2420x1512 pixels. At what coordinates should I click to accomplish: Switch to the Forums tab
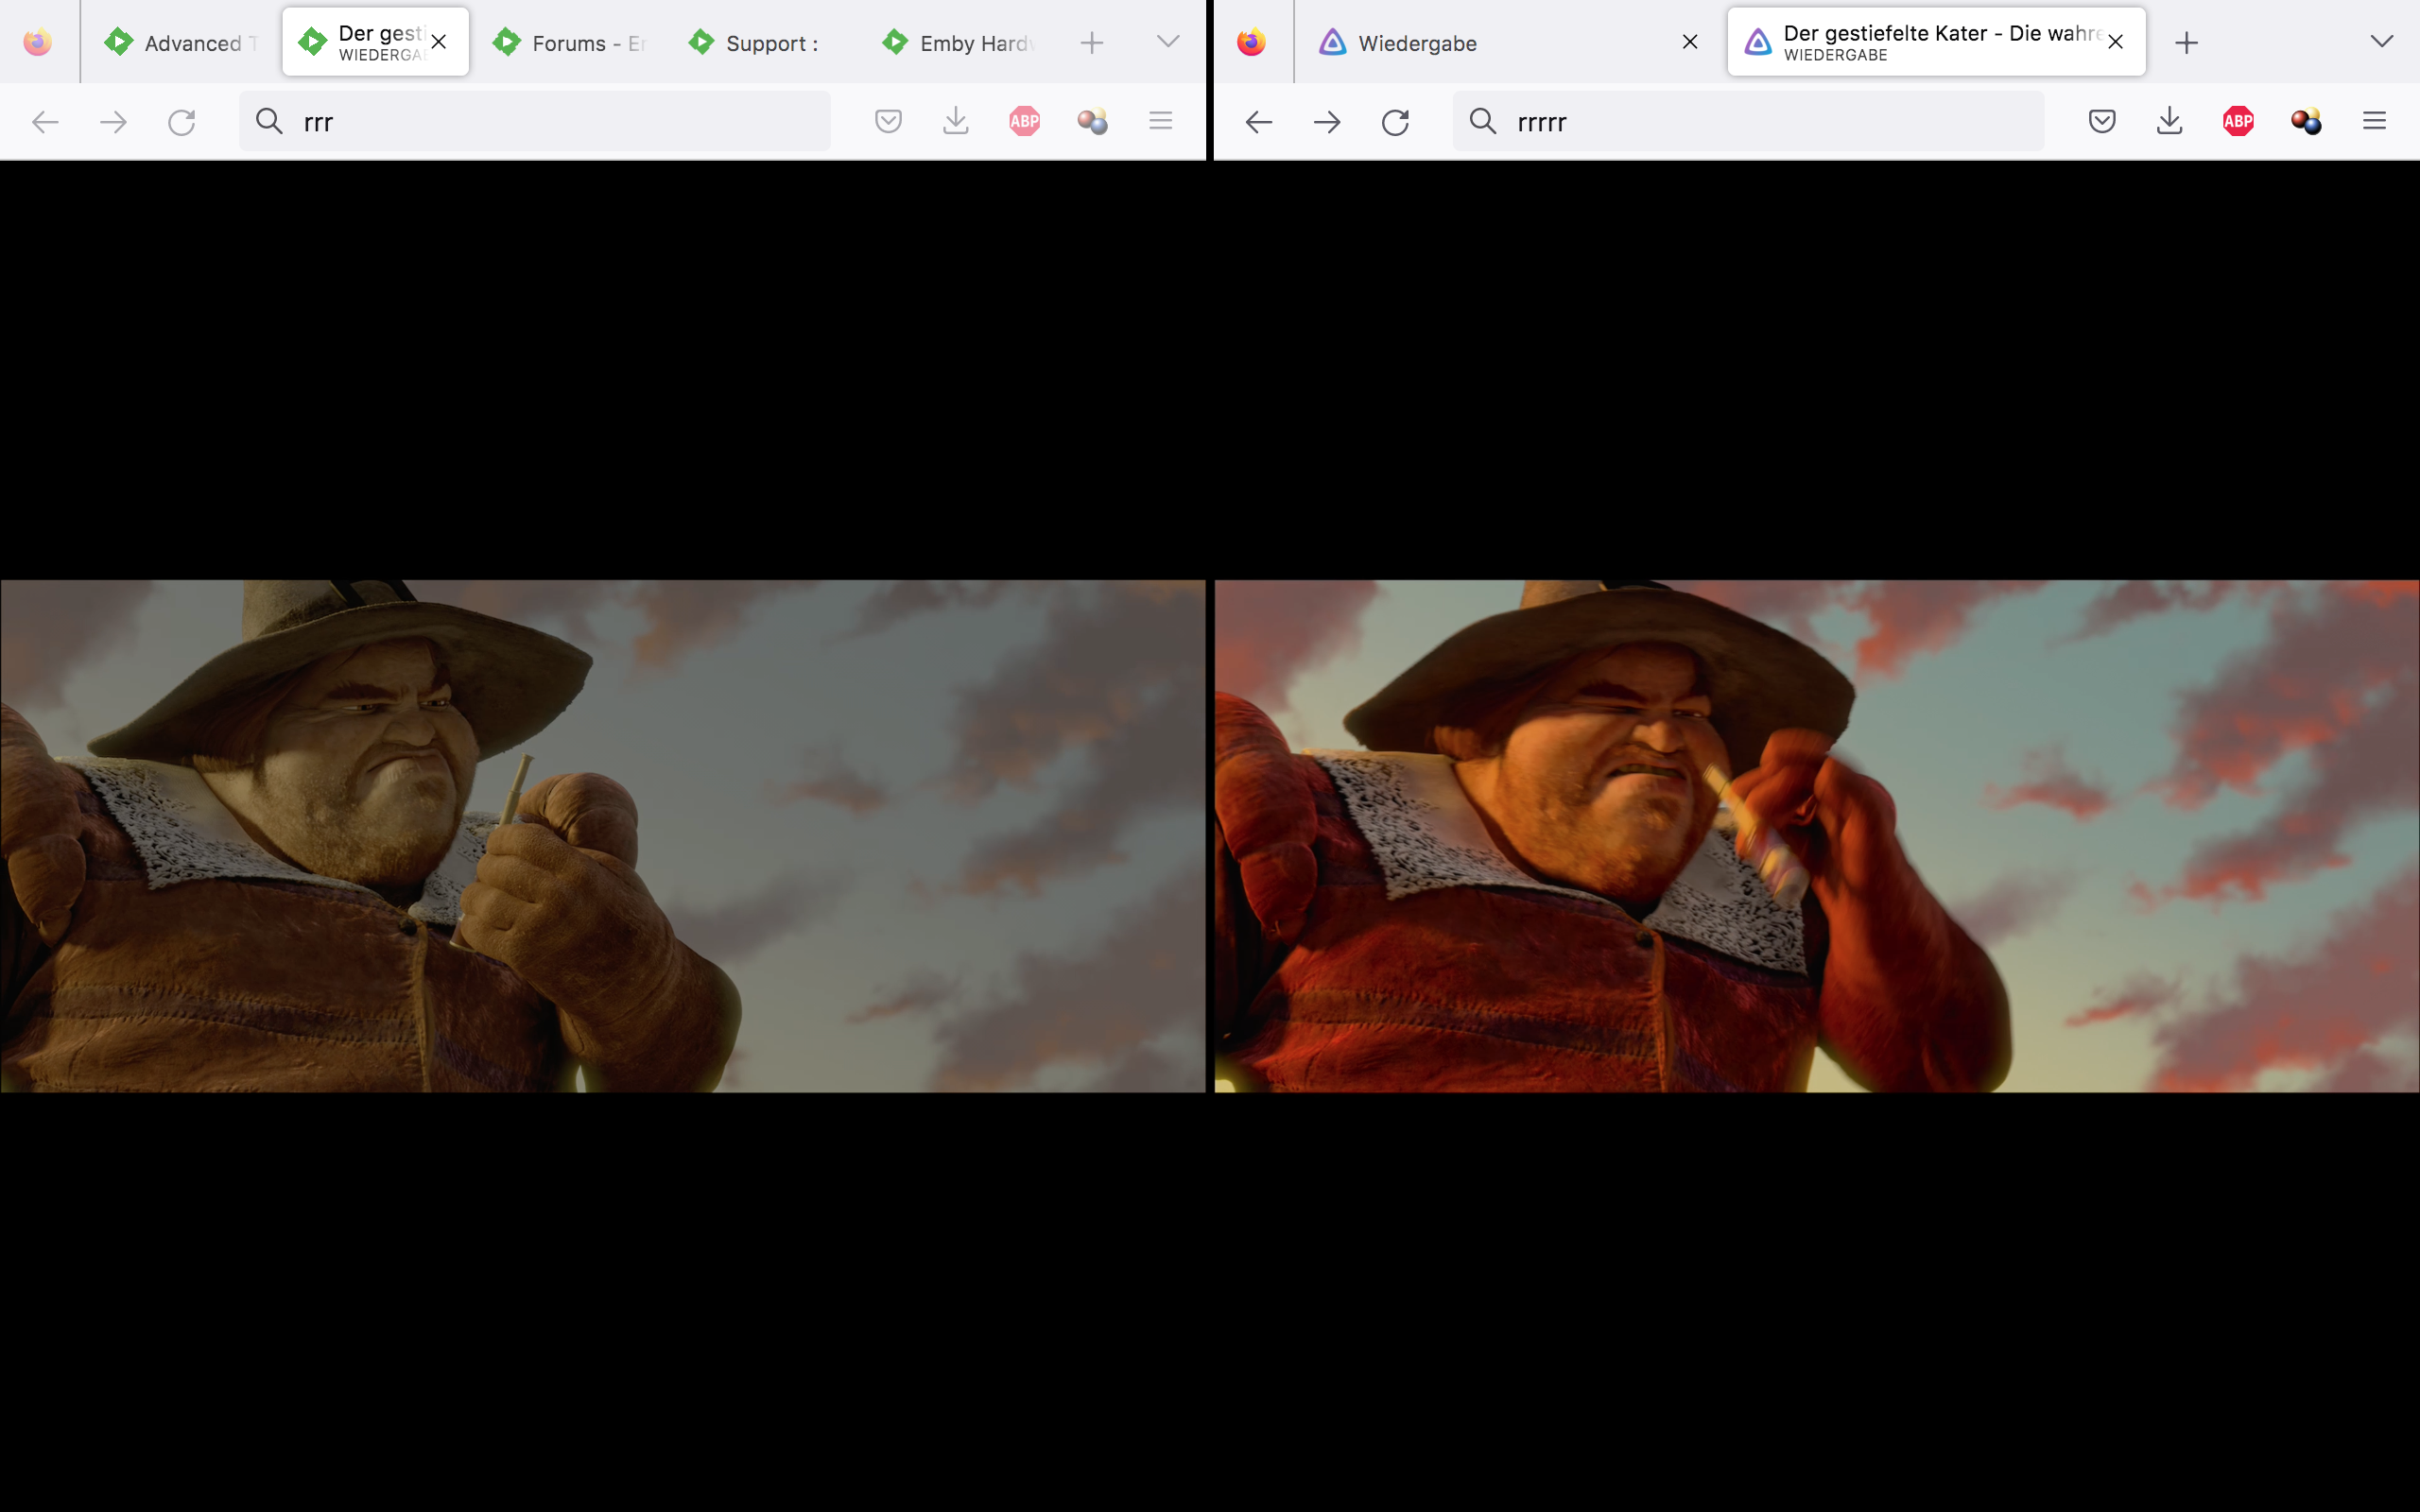tap(570, 42)
